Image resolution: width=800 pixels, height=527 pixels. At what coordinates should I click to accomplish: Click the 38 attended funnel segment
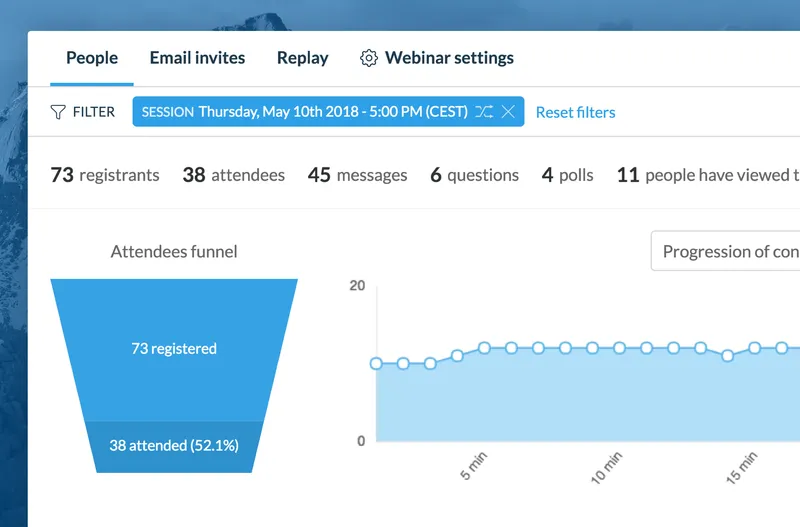(x=174, y=446)
